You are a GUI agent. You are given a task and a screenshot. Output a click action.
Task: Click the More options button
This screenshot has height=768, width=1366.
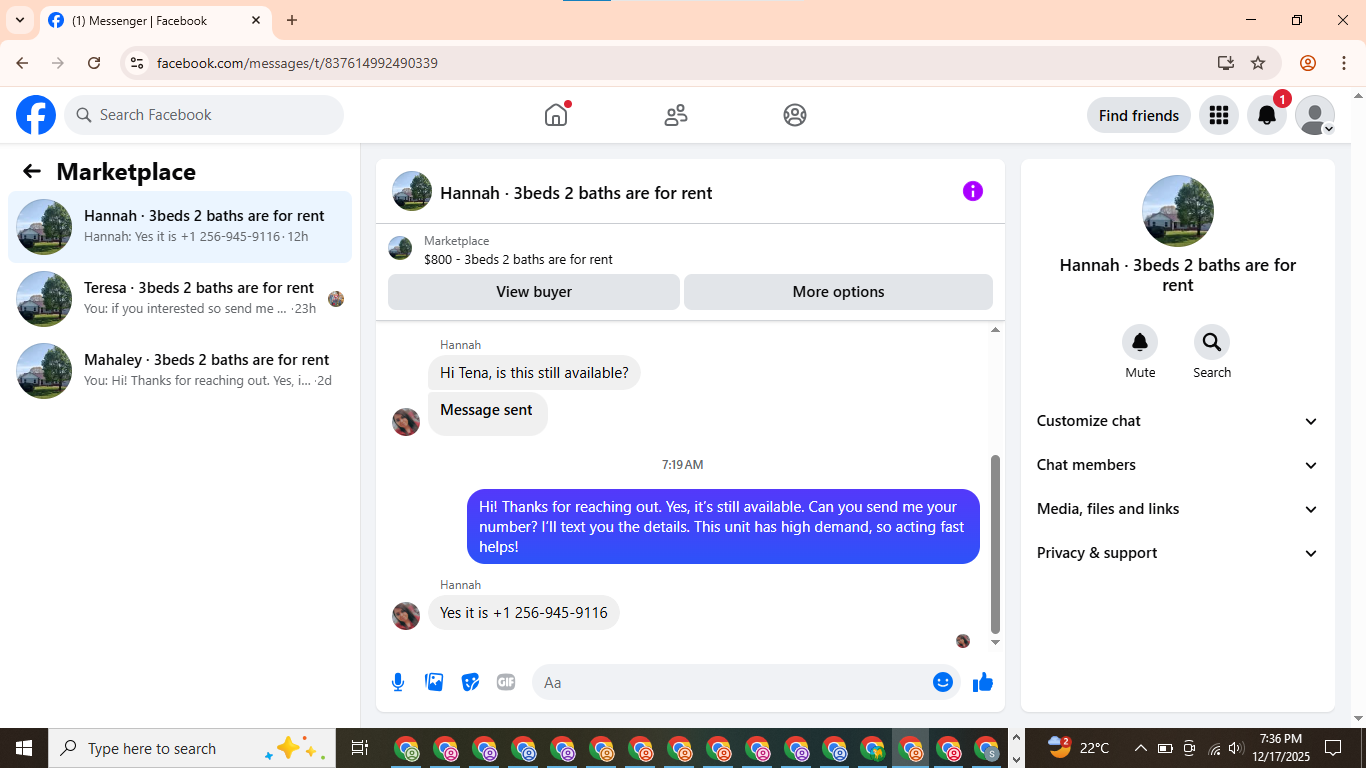pos(838,292)
